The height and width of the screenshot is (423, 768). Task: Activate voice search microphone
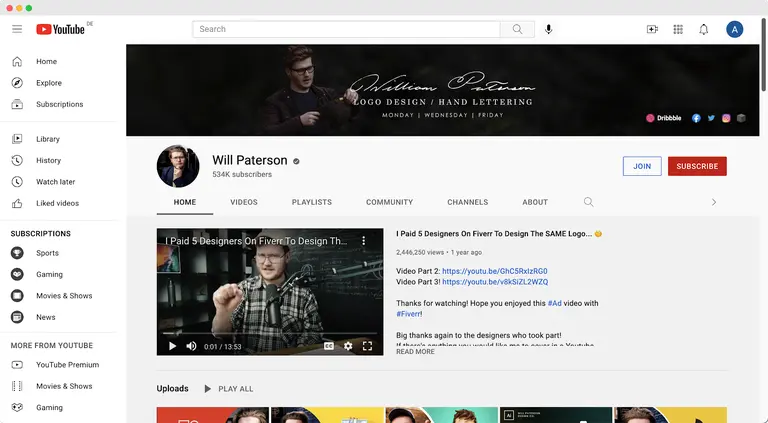549,29
